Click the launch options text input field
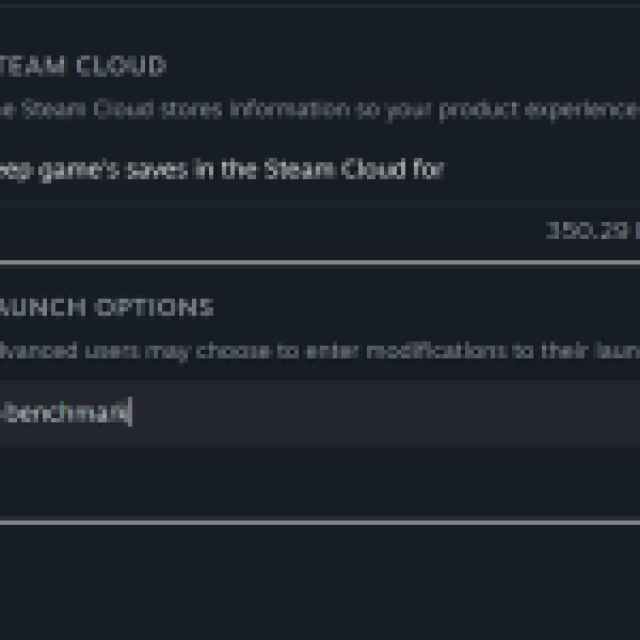640x640 pixels. [x=320, y=412]
